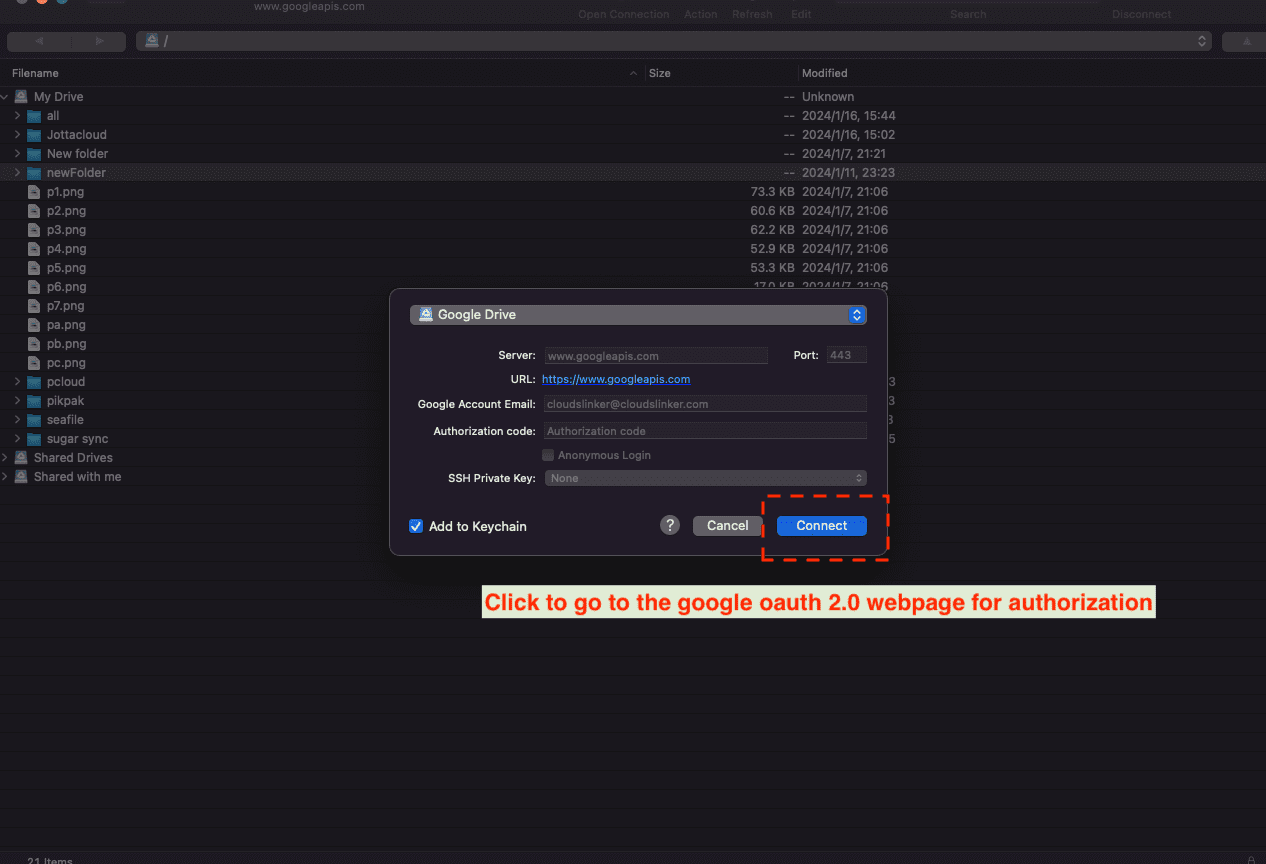Image resolution: width=1266 pixels, height=864 pixels.
Task: Select the pc.png file name
Action: [66, 363]
